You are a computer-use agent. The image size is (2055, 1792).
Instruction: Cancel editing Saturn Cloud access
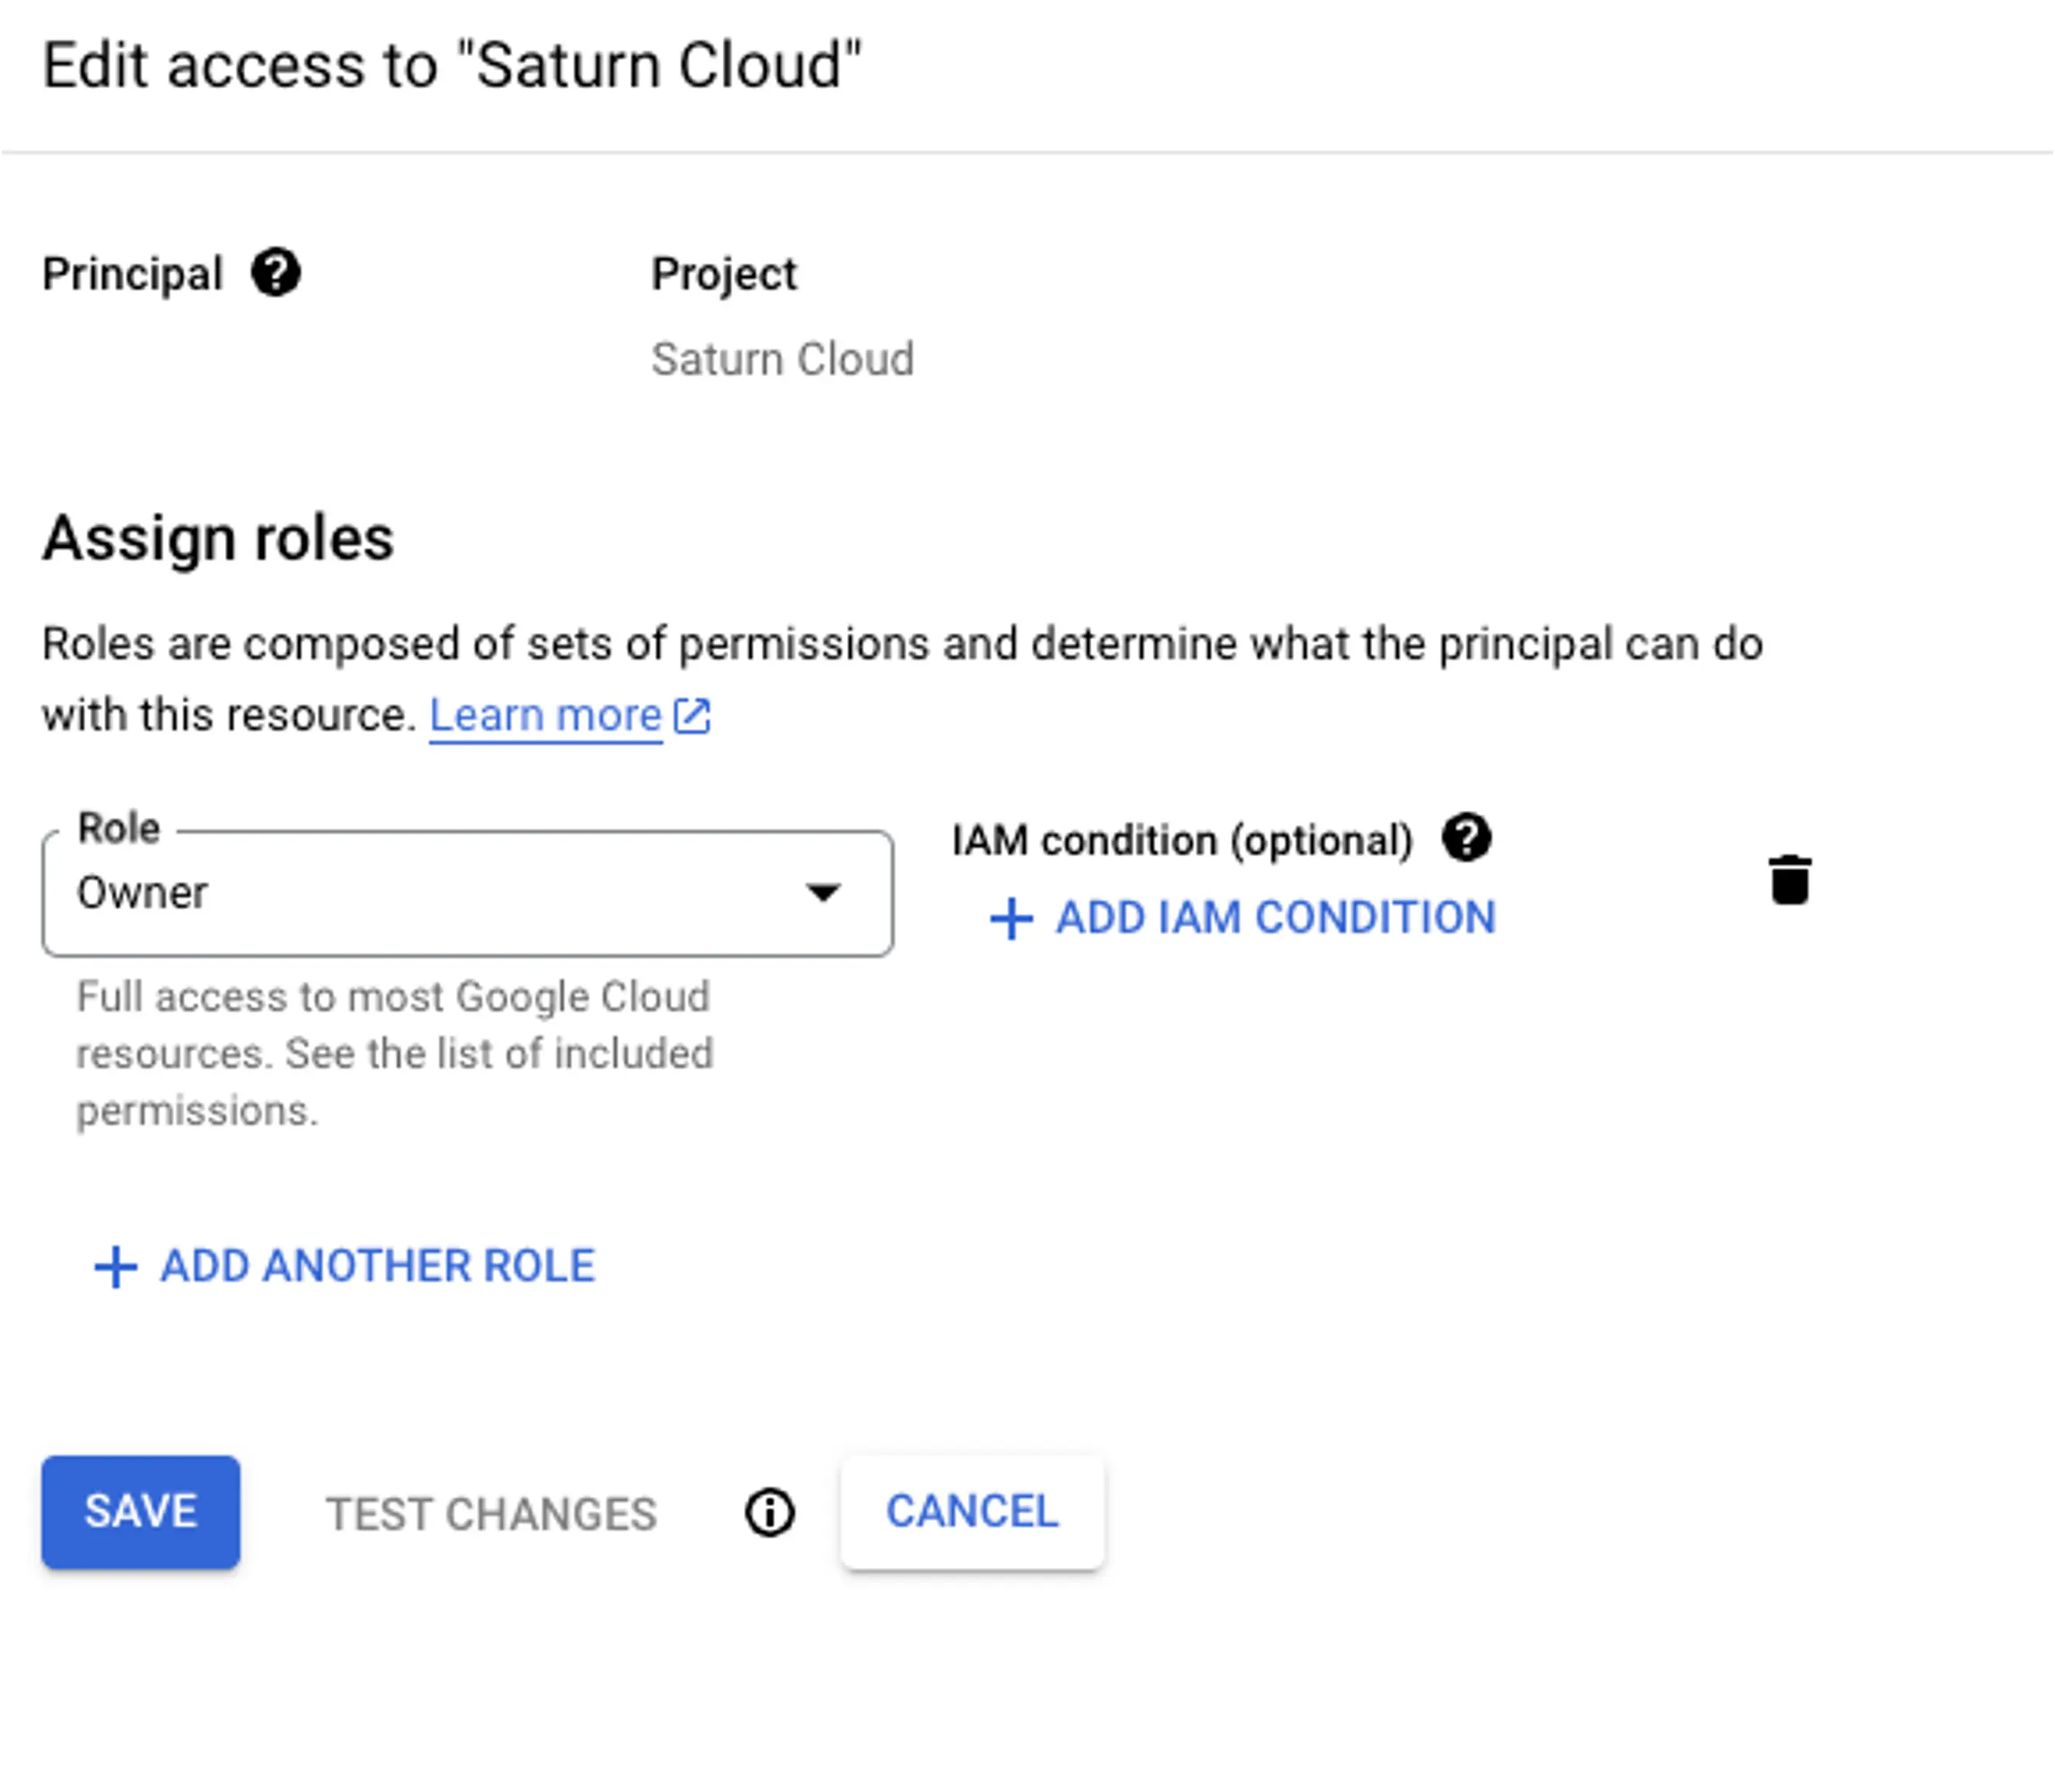tap(970, 1507)
